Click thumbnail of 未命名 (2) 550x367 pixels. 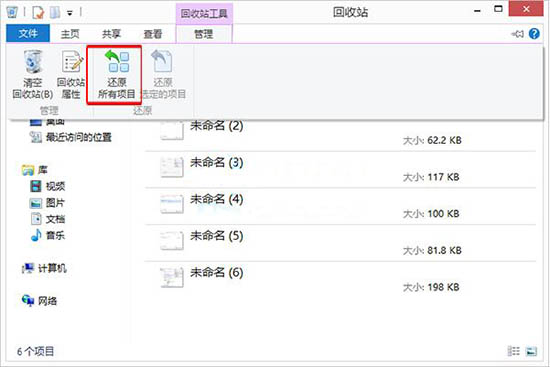(172, 131)
